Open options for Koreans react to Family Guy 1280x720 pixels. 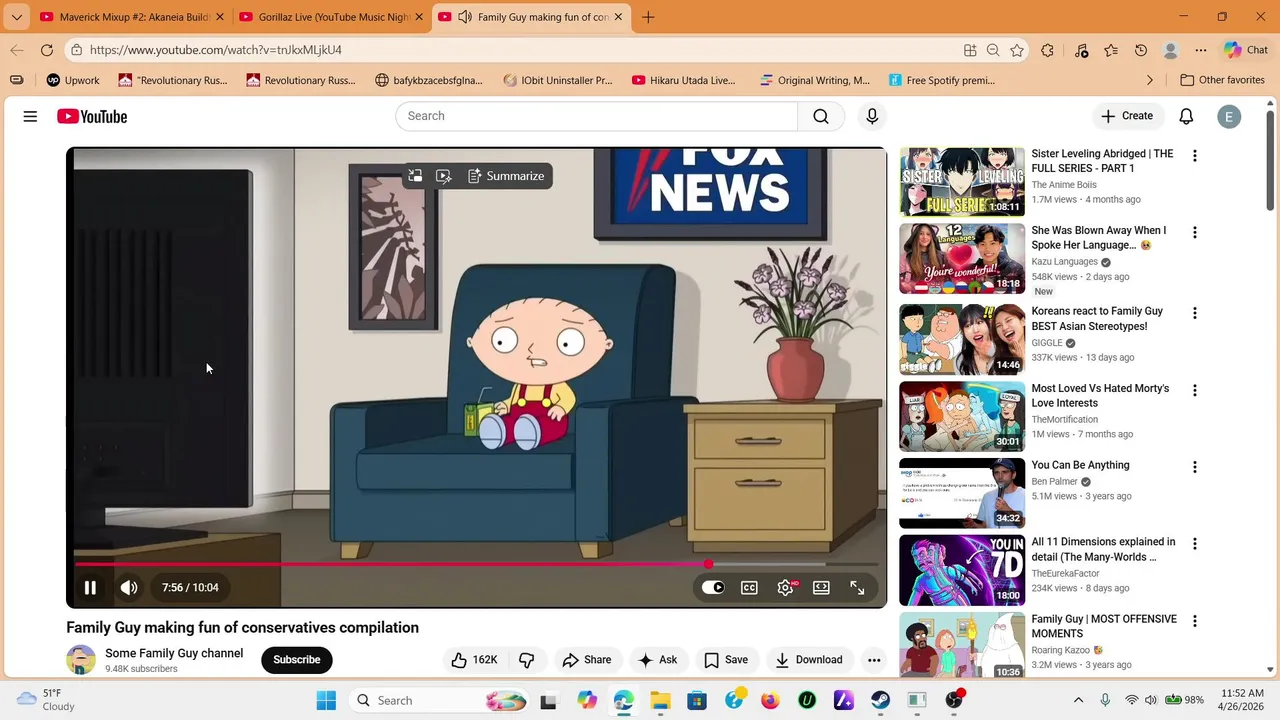click(1194, 314)
